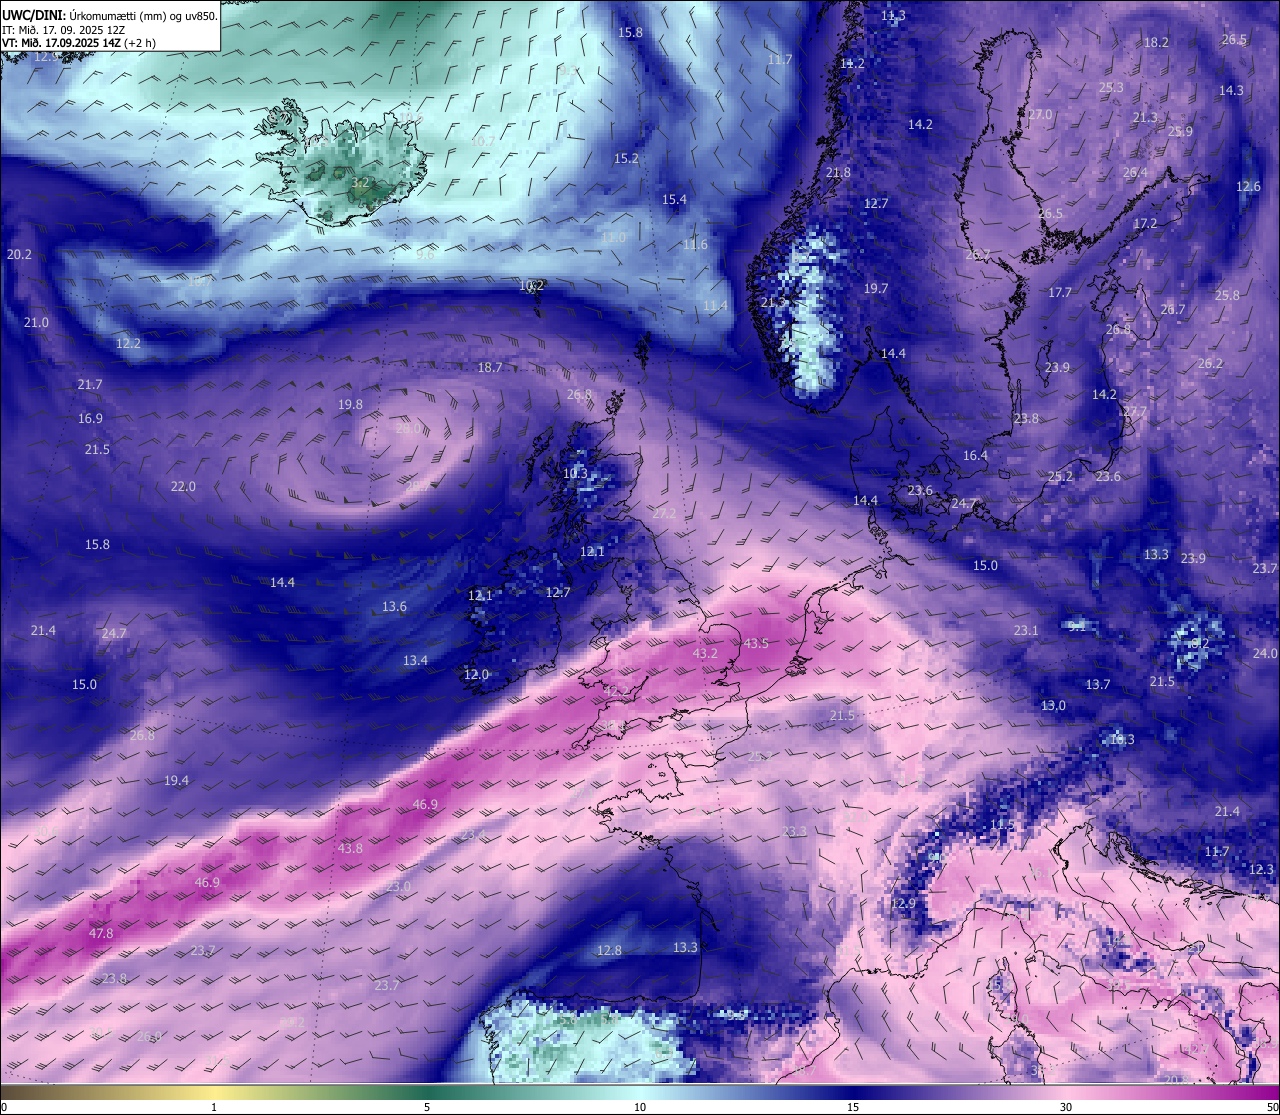Click the 0 label on the color scale
This screenshot has width=1280, height=1115.
click(4, 1107)
